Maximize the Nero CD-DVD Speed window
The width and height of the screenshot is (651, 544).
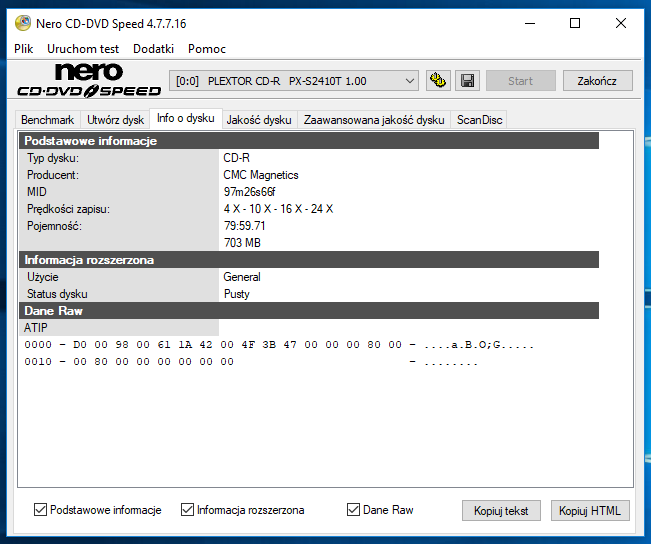pyautogui.click(x=575, y=23)
